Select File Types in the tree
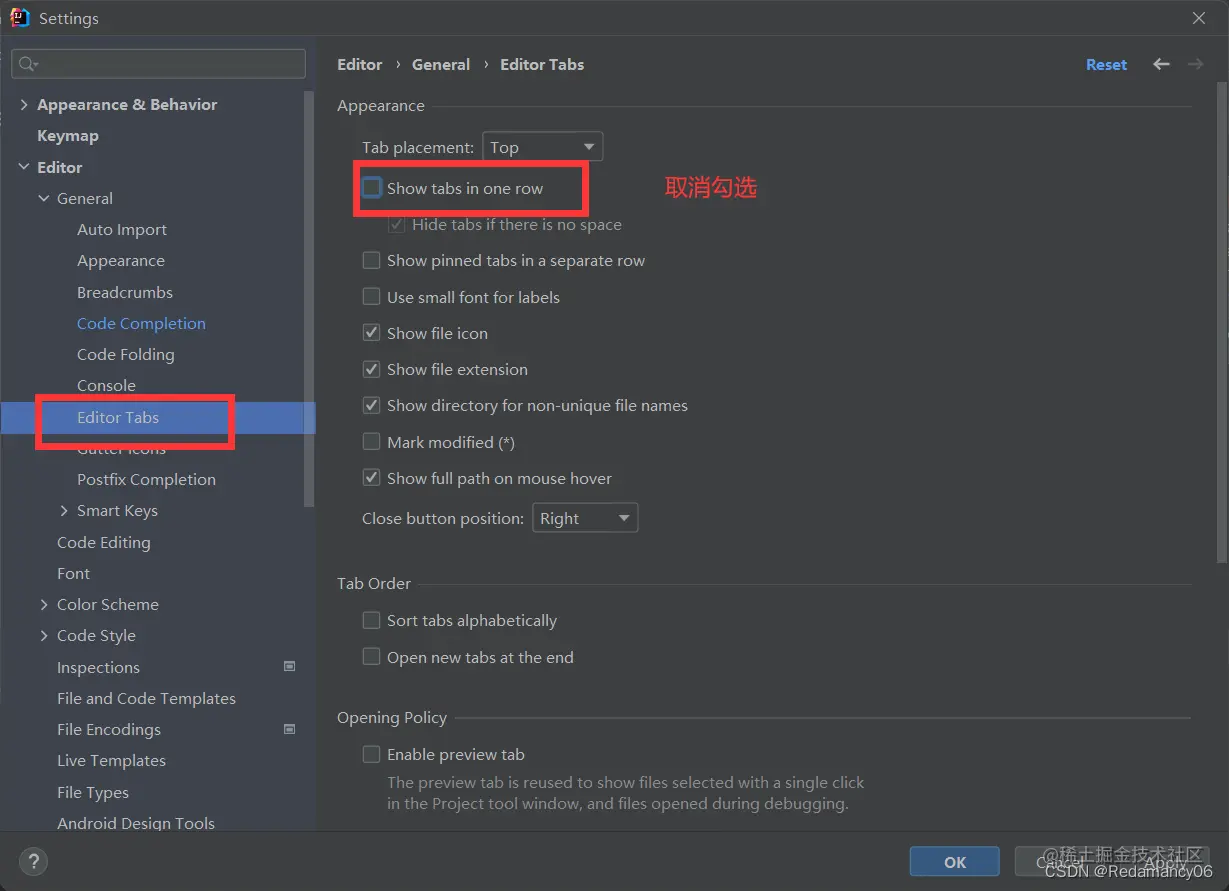Viewport: 1229px width, 891px height. coord(93,792)
